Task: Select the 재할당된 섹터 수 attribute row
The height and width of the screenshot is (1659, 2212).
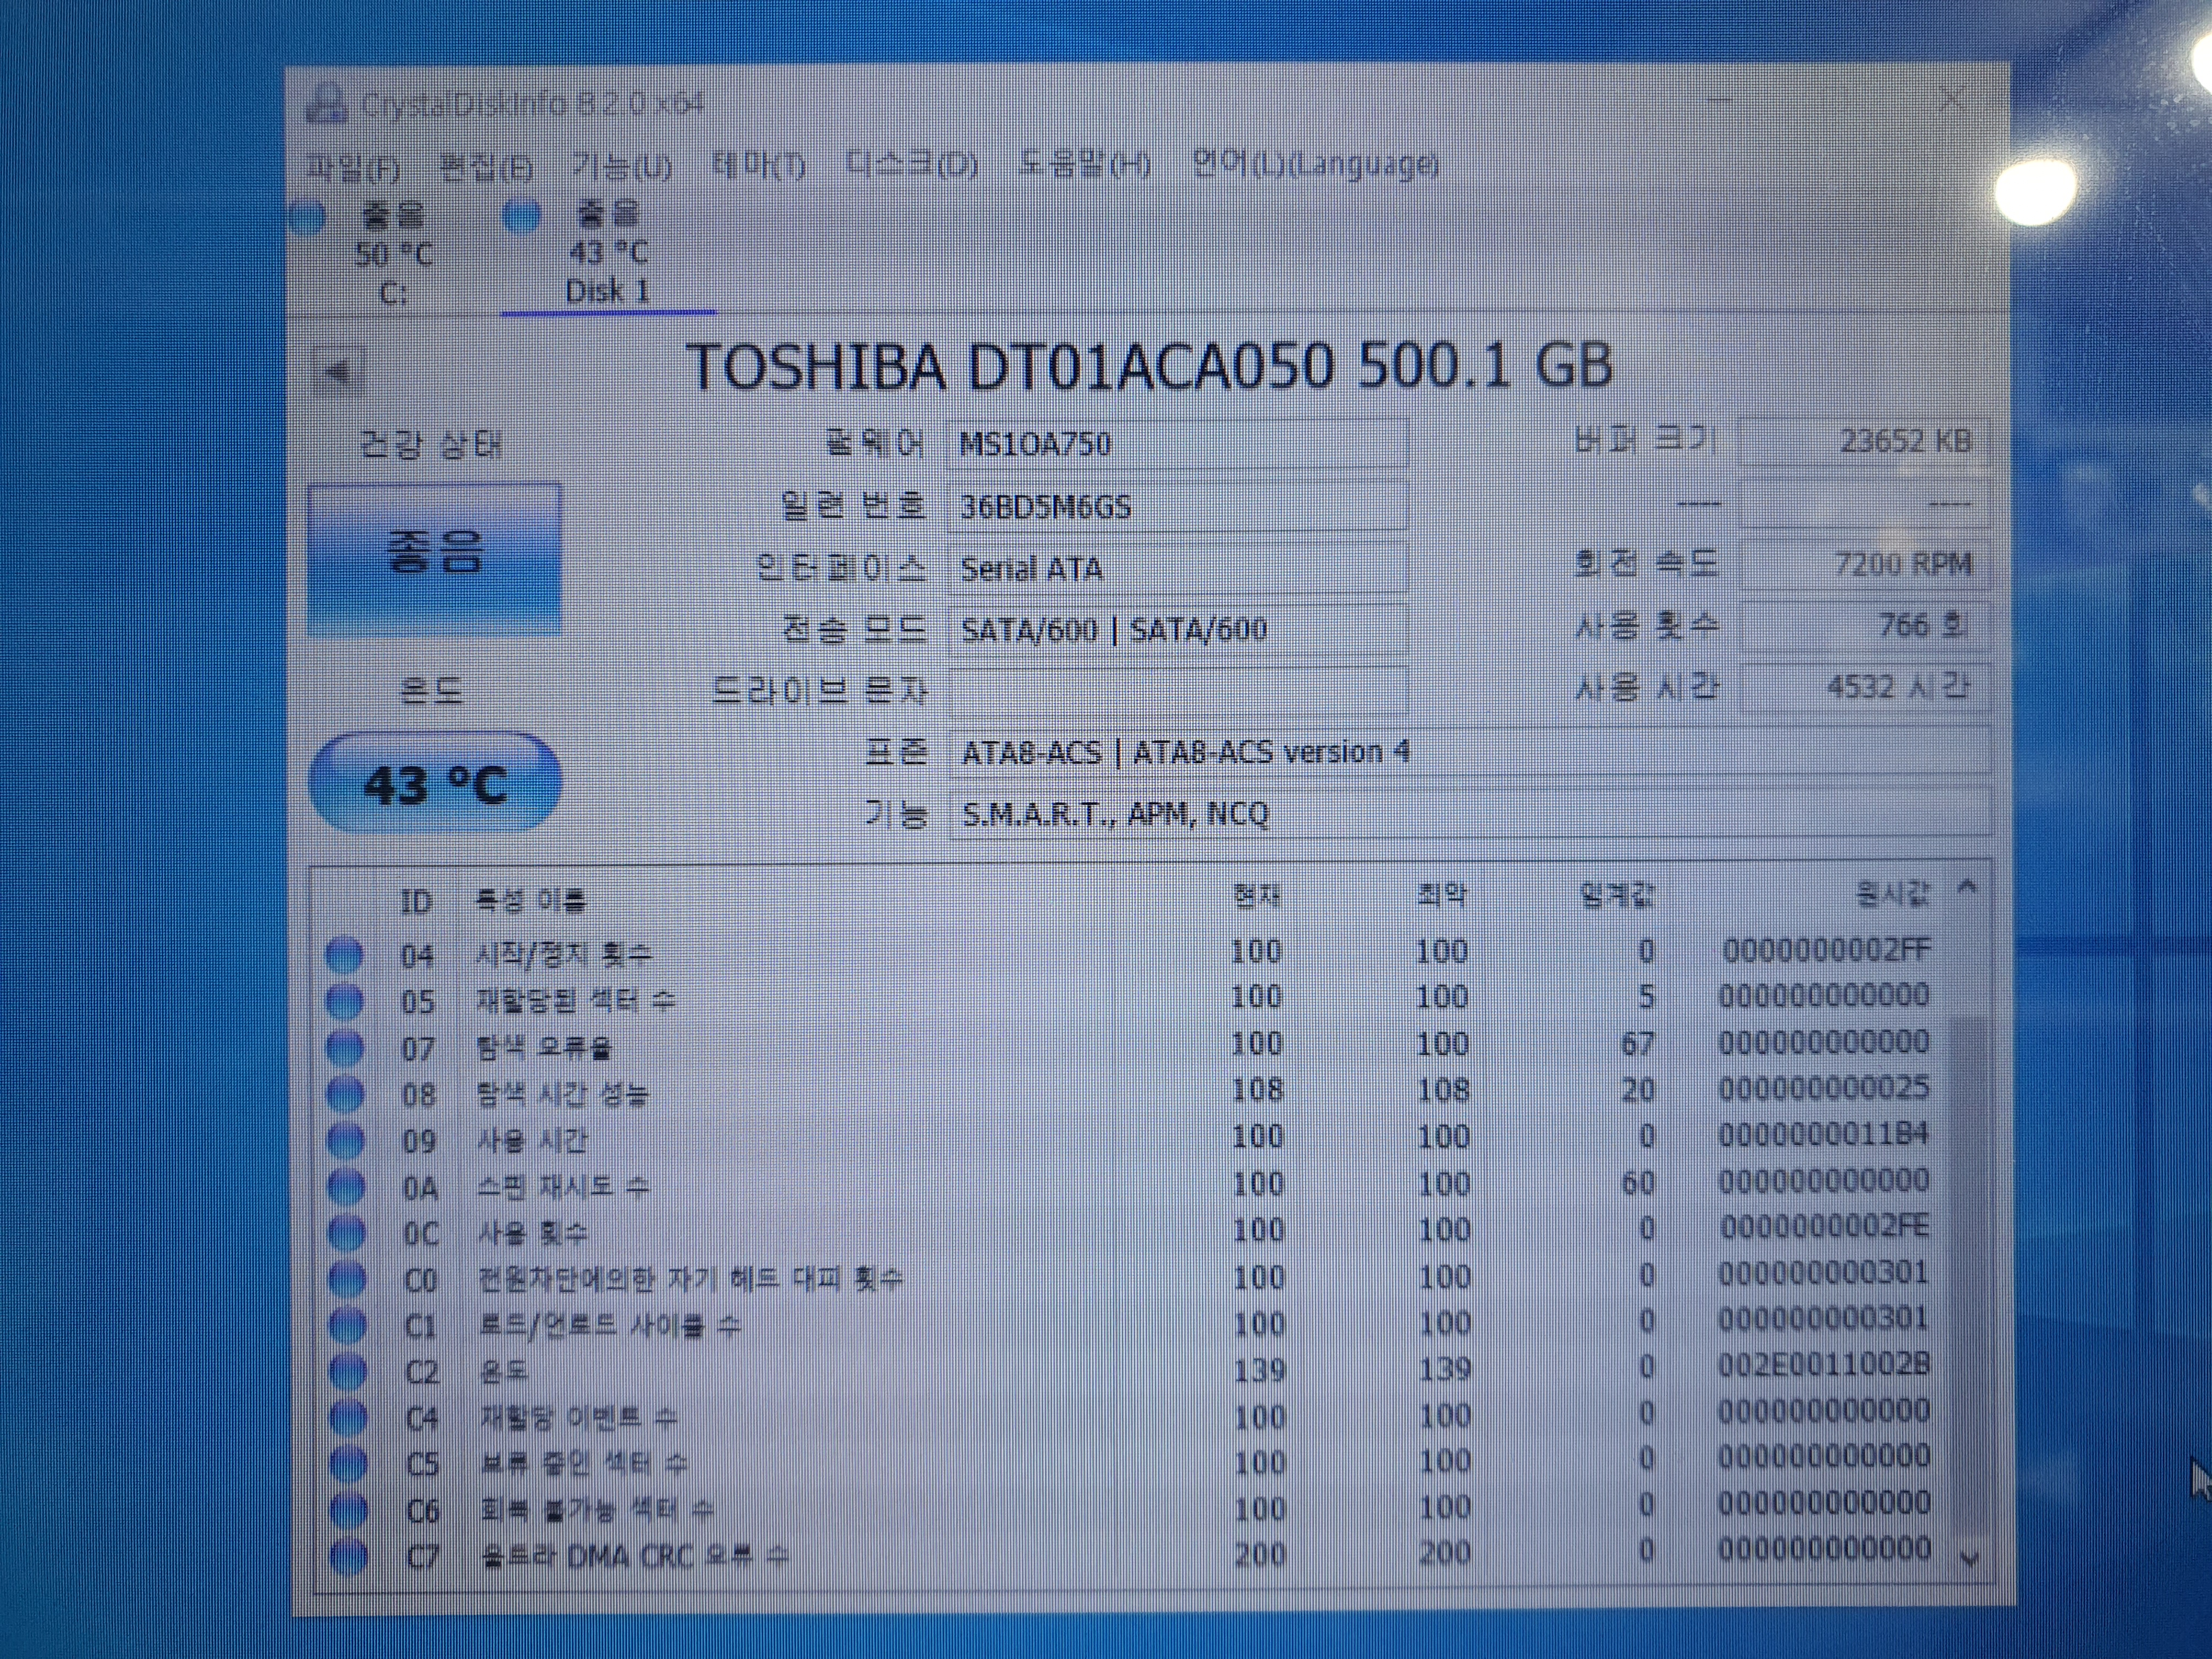Action: [x=1130, y=999]
